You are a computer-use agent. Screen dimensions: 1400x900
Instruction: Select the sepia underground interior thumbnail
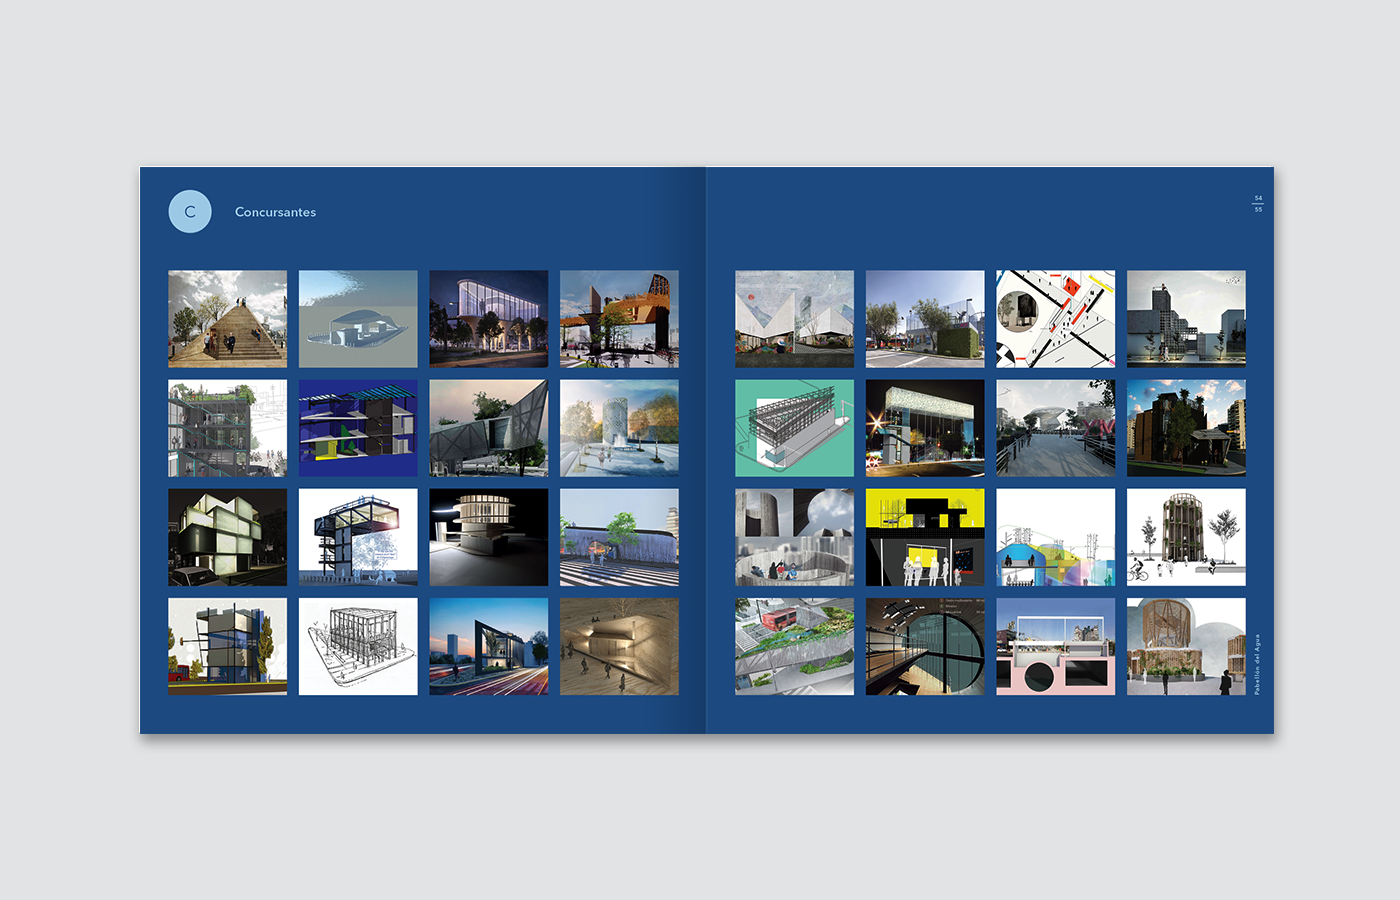[x=619, y=646]
